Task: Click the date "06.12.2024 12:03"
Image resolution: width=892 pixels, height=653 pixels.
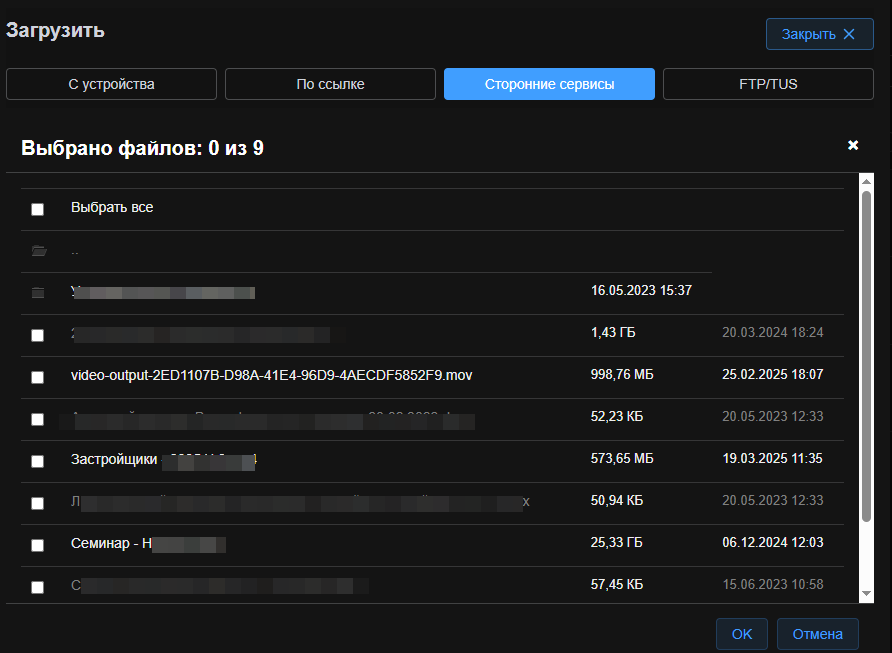Action: (x=773, y=542)
